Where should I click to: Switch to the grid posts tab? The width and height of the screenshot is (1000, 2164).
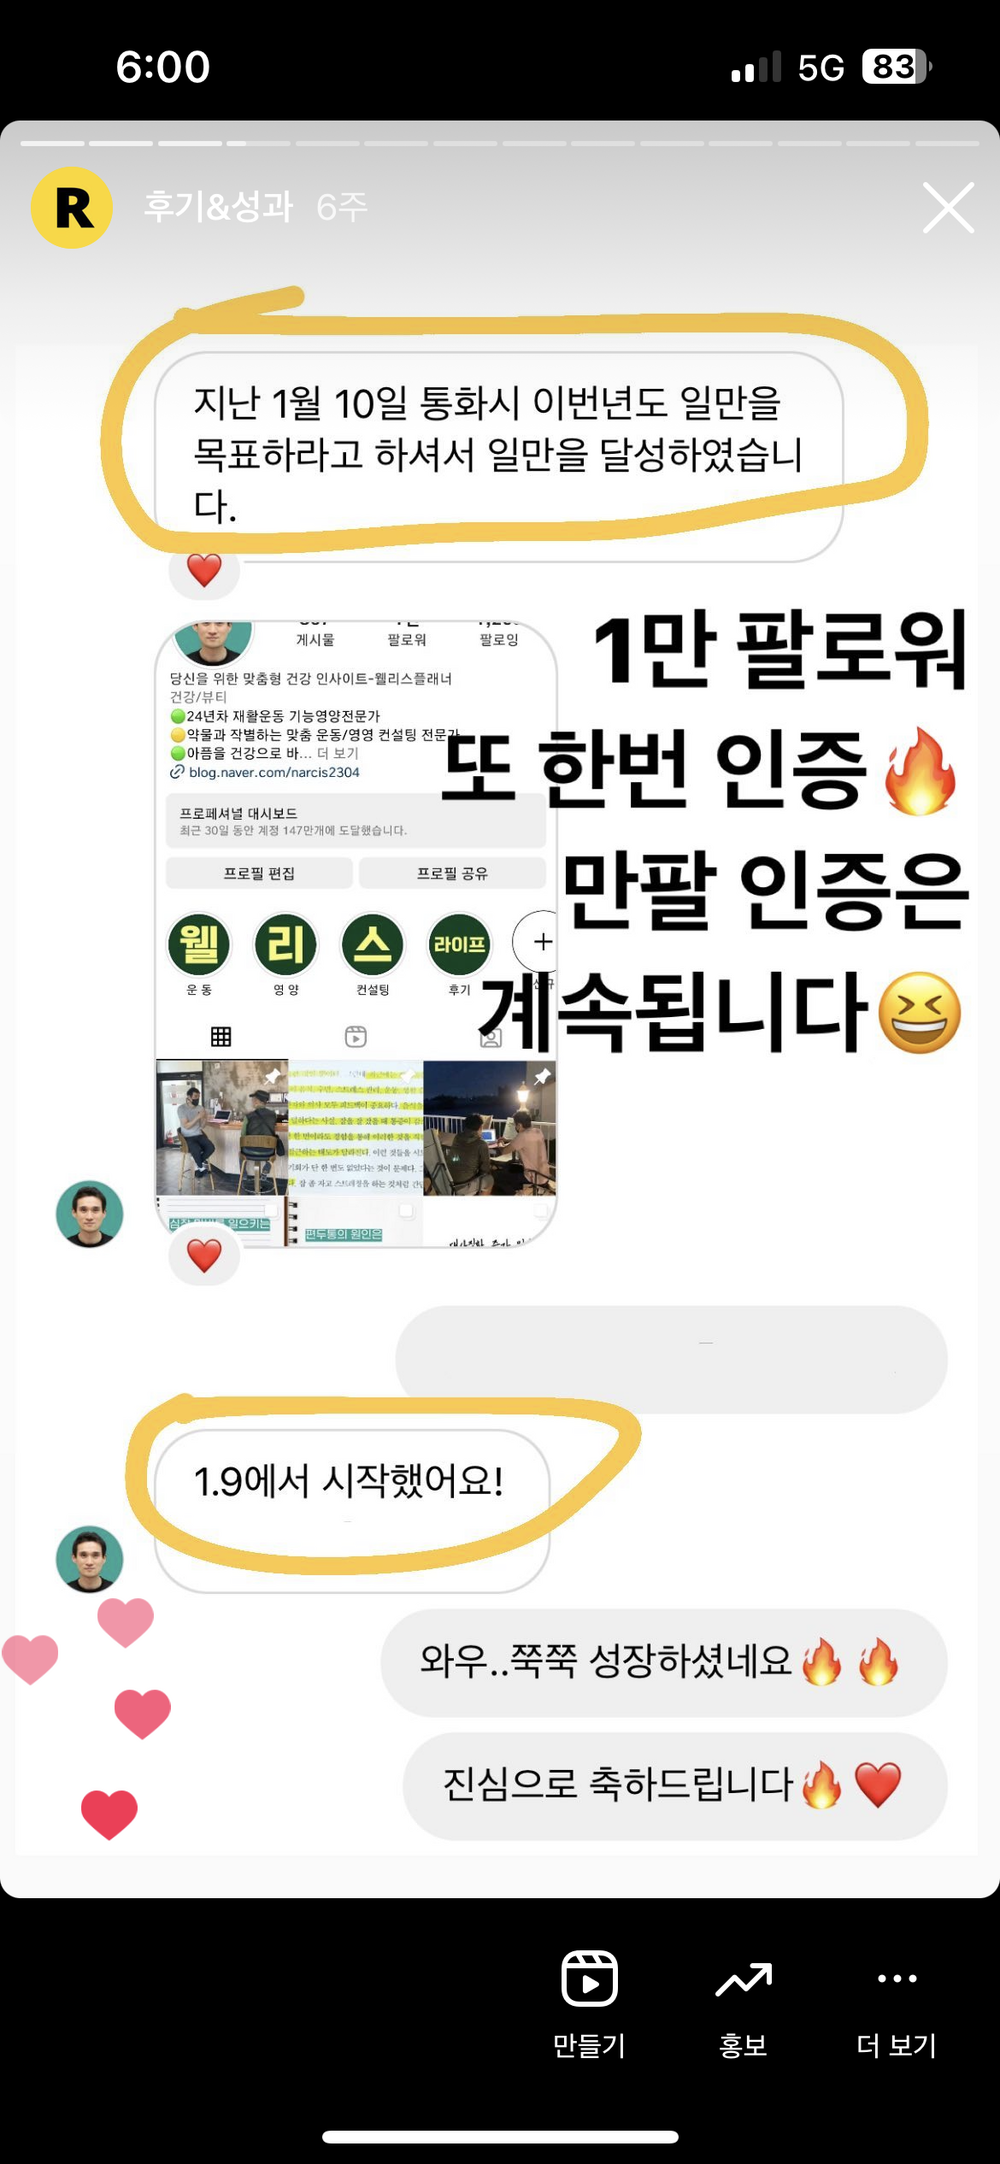(221, 1036)
